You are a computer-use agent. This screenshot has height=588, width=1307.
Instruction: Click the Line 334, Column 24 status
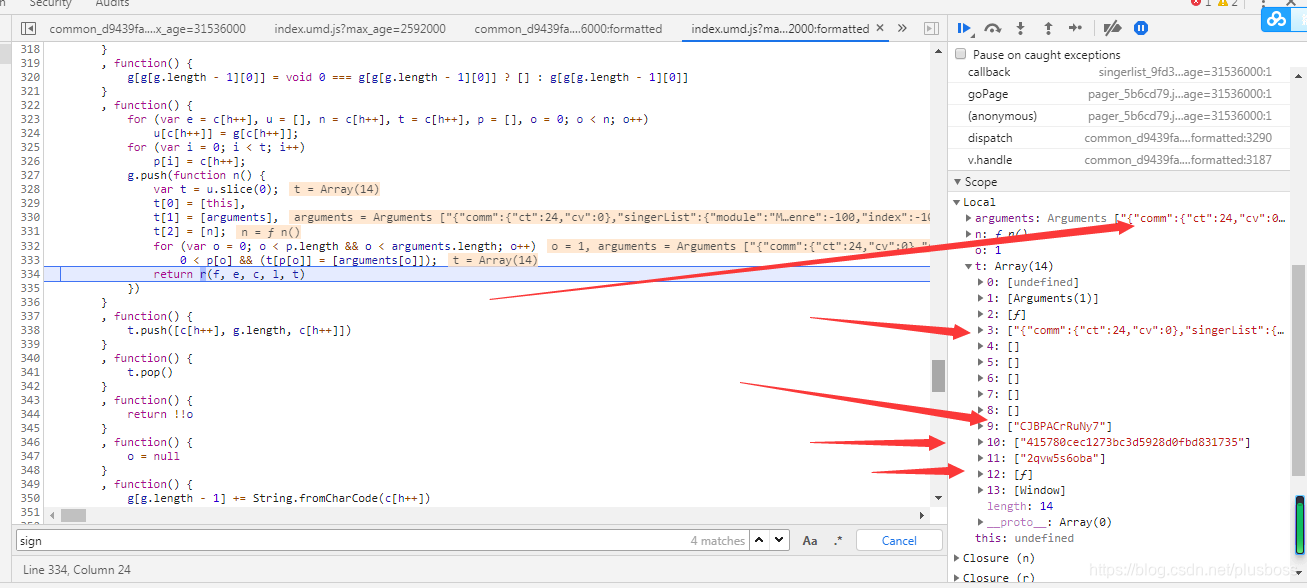[77, 569]
